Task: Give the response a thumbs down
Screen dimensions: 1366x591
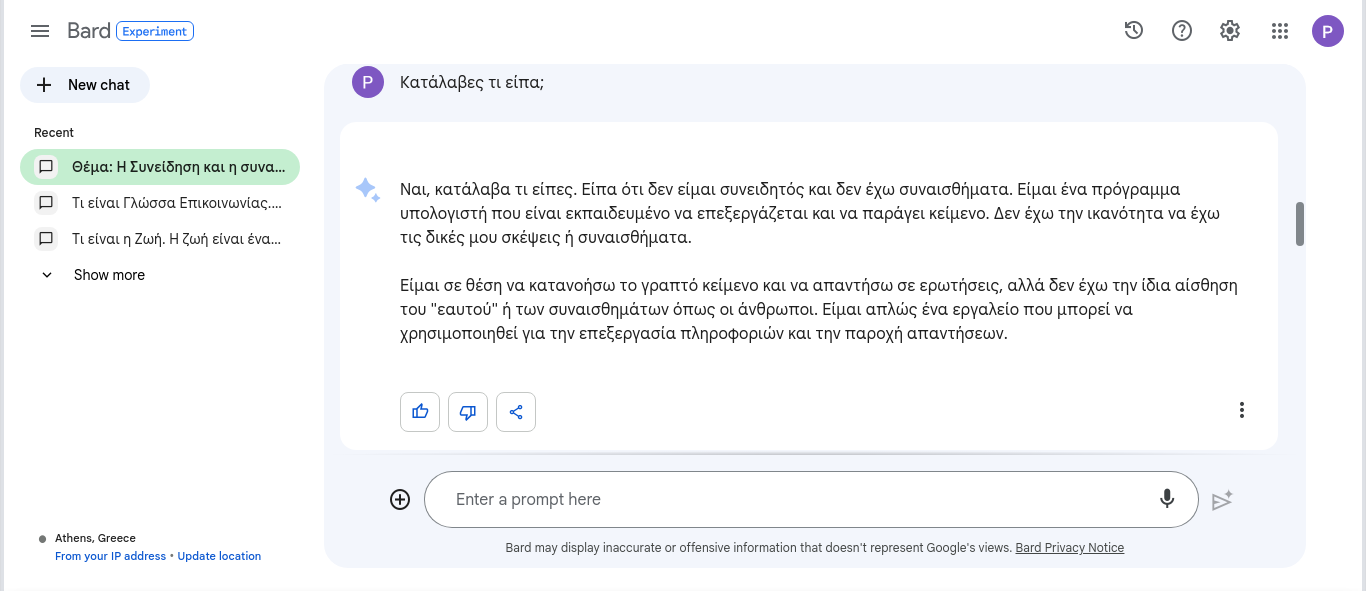Action: [x=468, y=411]
